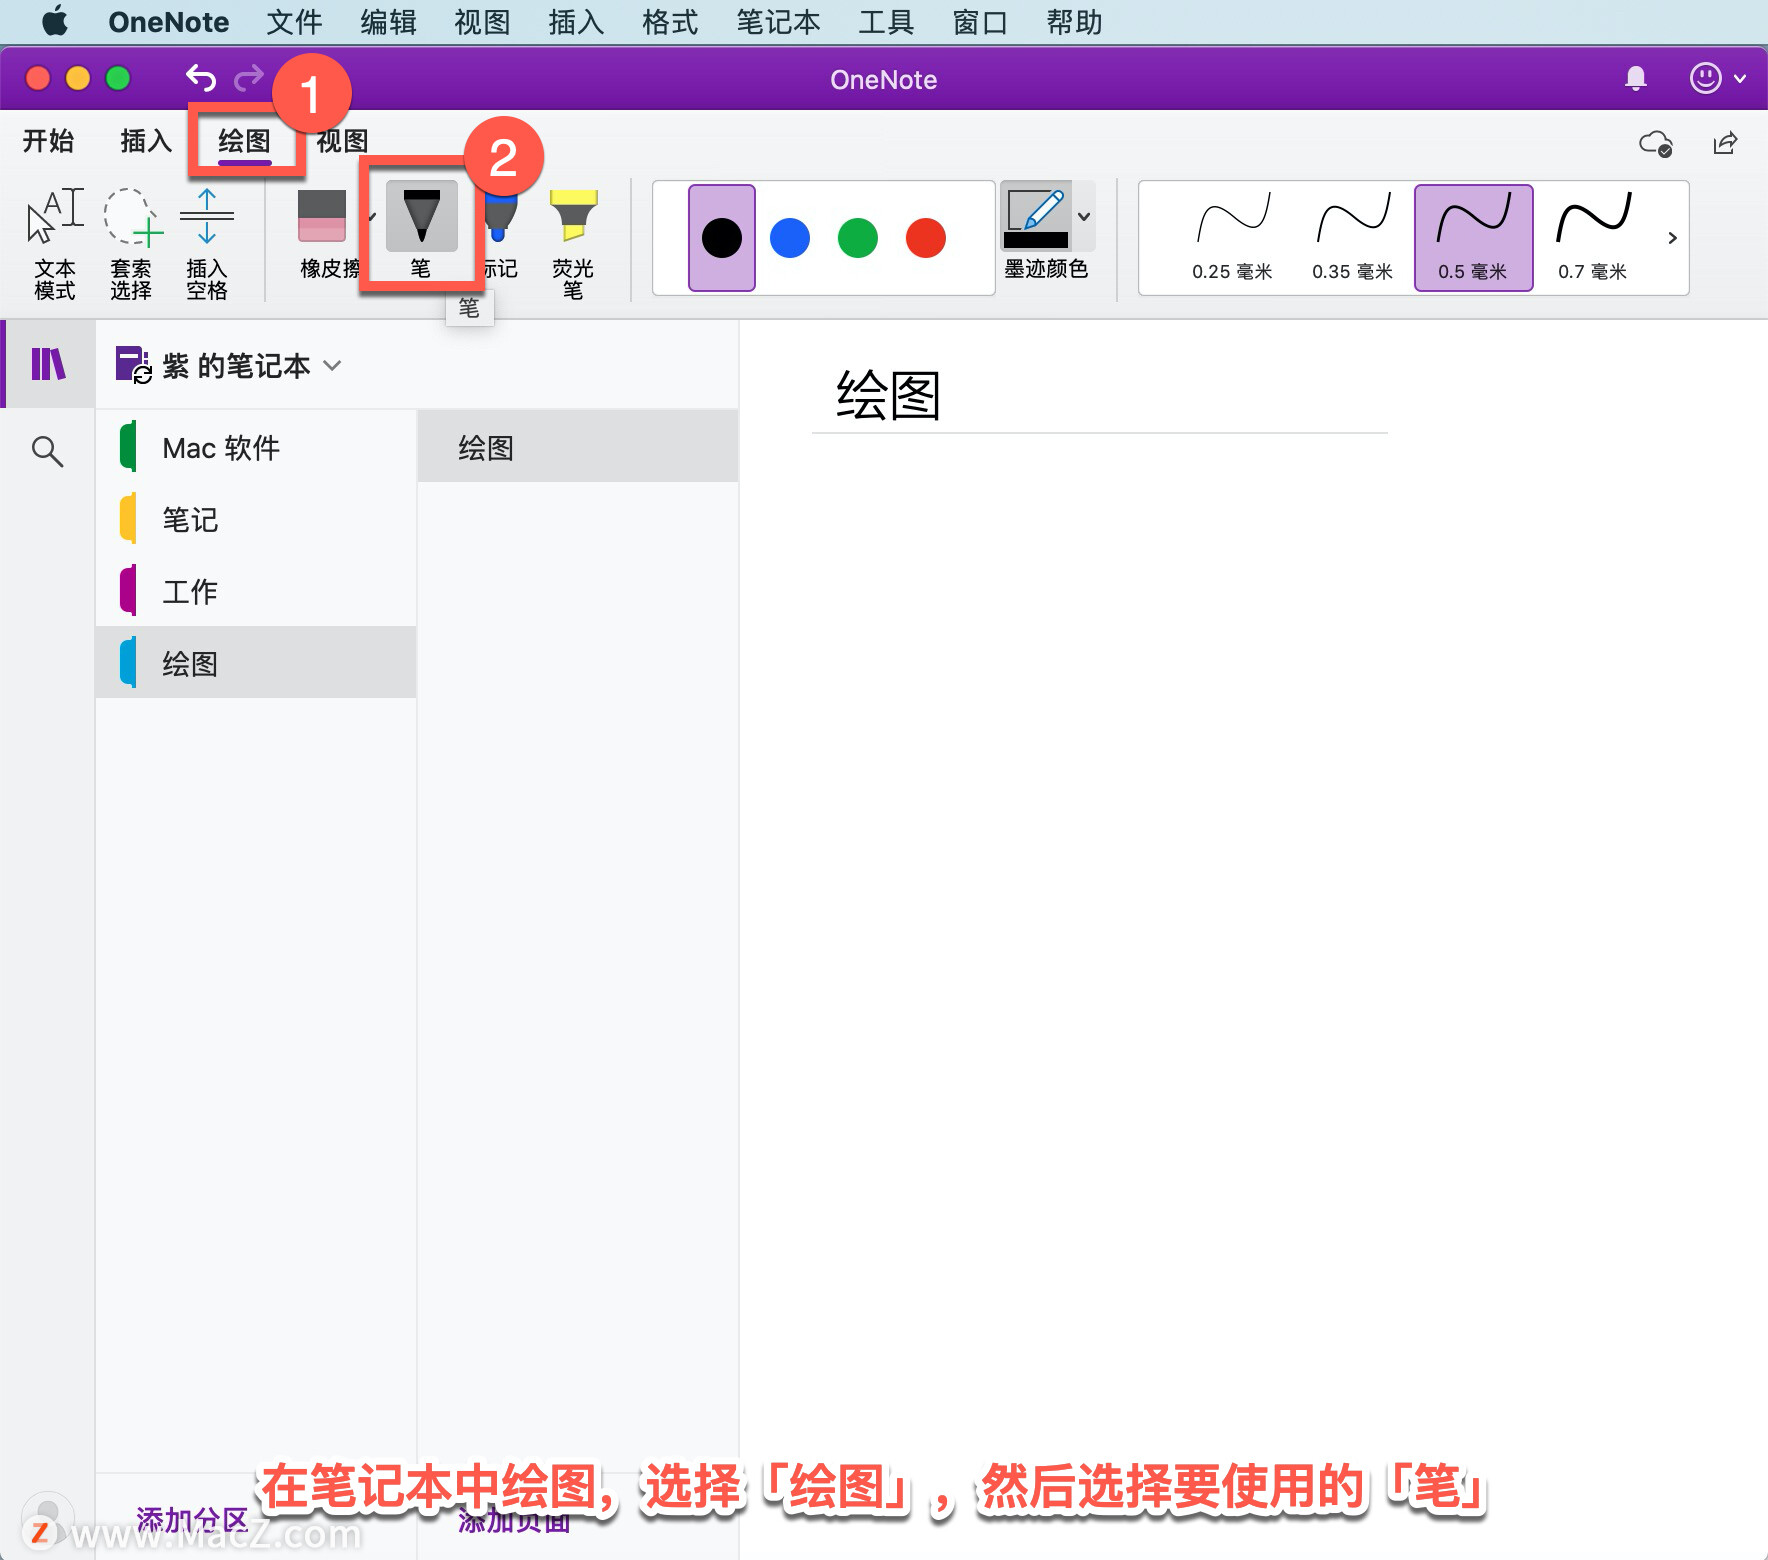
Task: Choose blue ink color swatch
Action: coord(790,238)
